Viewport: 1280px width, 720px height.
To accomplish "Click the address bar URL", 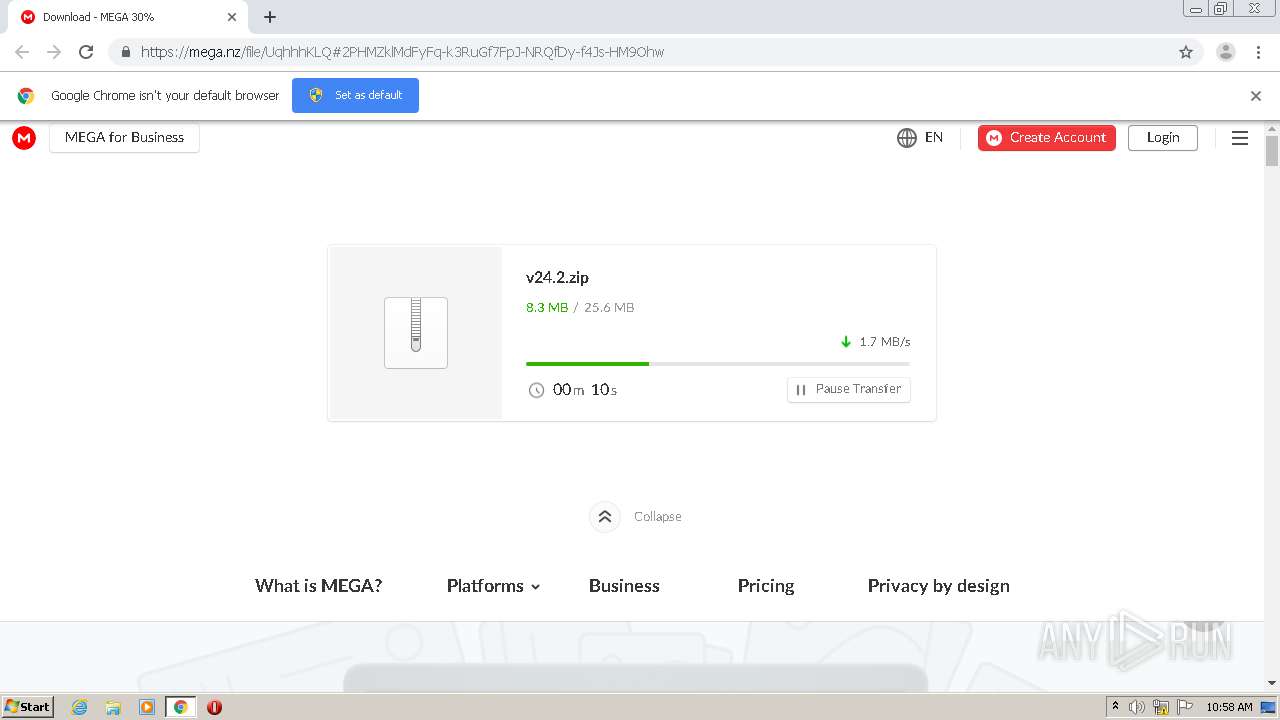I will (402, 52).
